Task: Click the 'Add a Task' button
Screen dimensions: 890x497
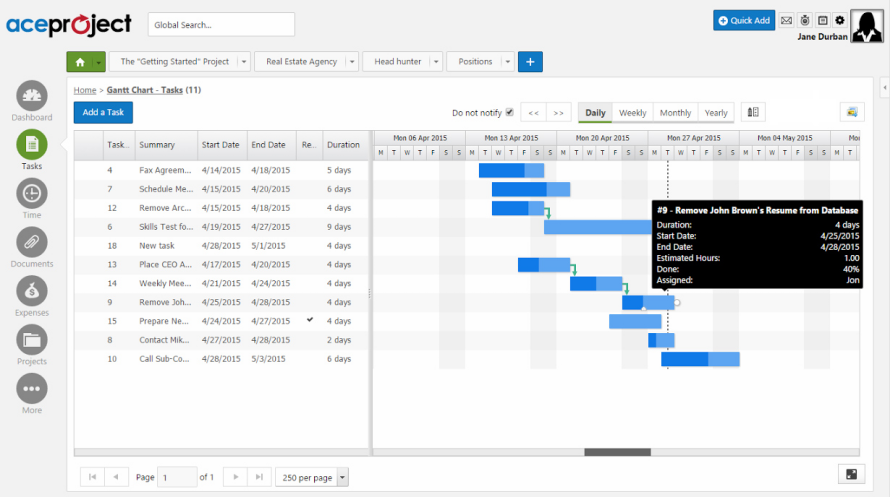Action: point(103,112)
